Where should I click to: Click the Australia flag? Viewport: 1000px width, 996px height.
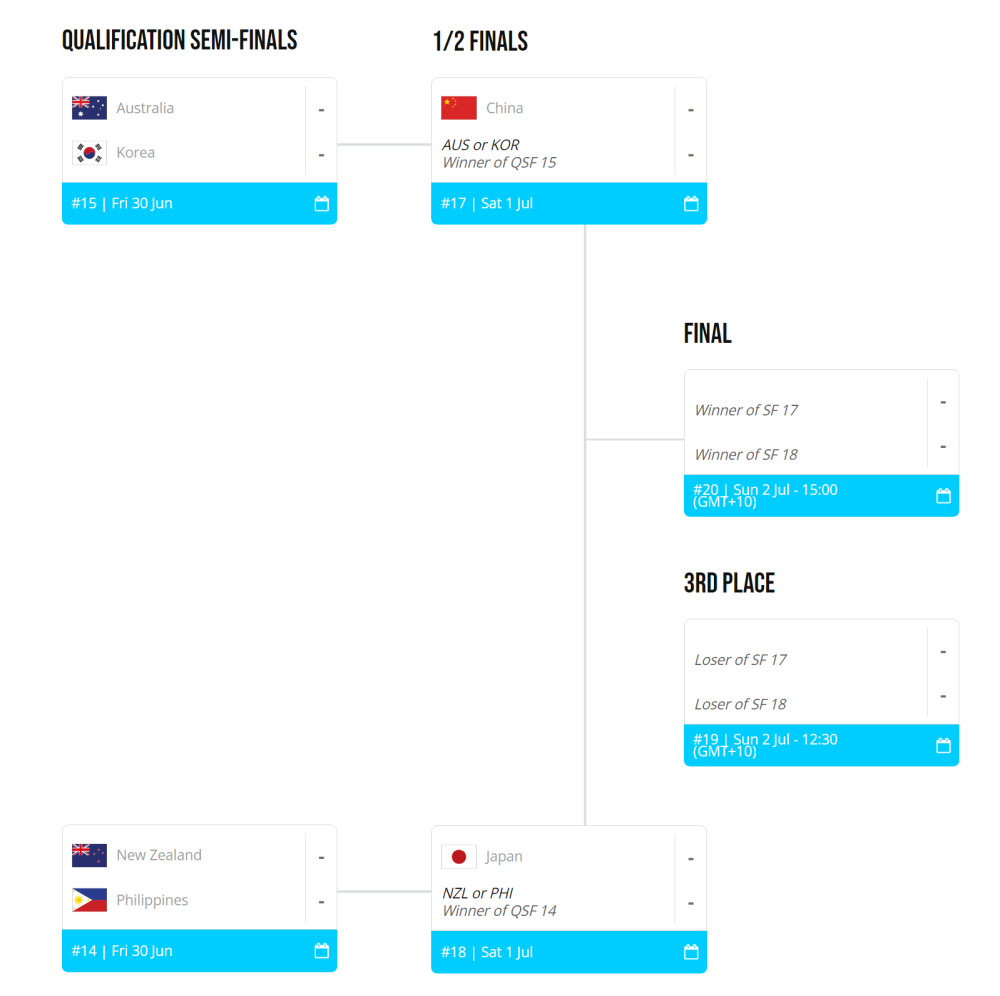coord(89,108)
